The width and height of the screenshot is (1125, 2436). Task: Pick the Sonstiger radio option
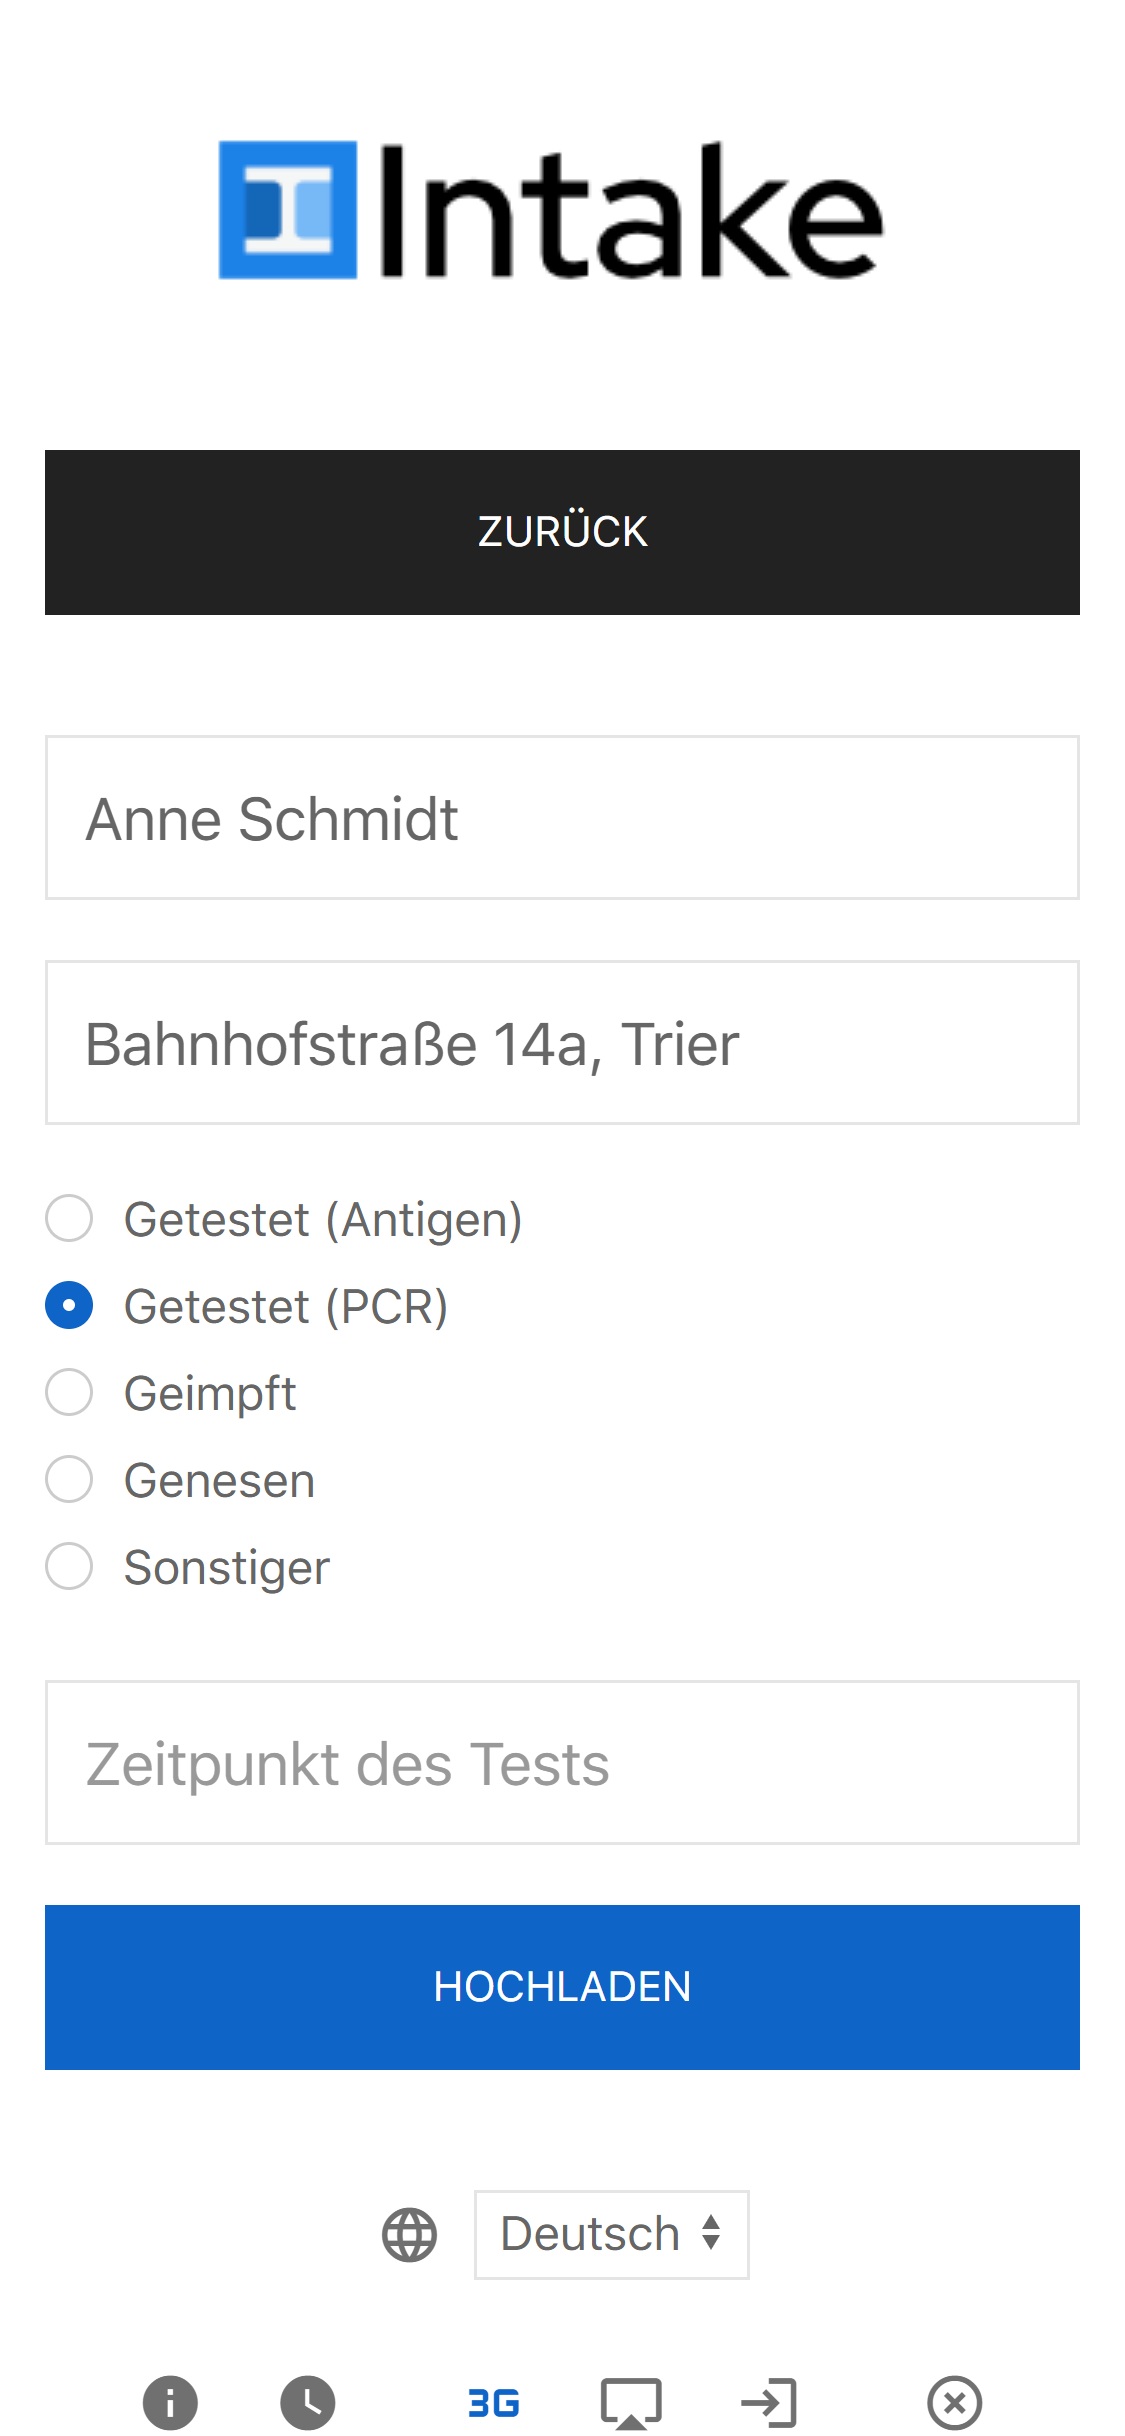coord(69,1566)
